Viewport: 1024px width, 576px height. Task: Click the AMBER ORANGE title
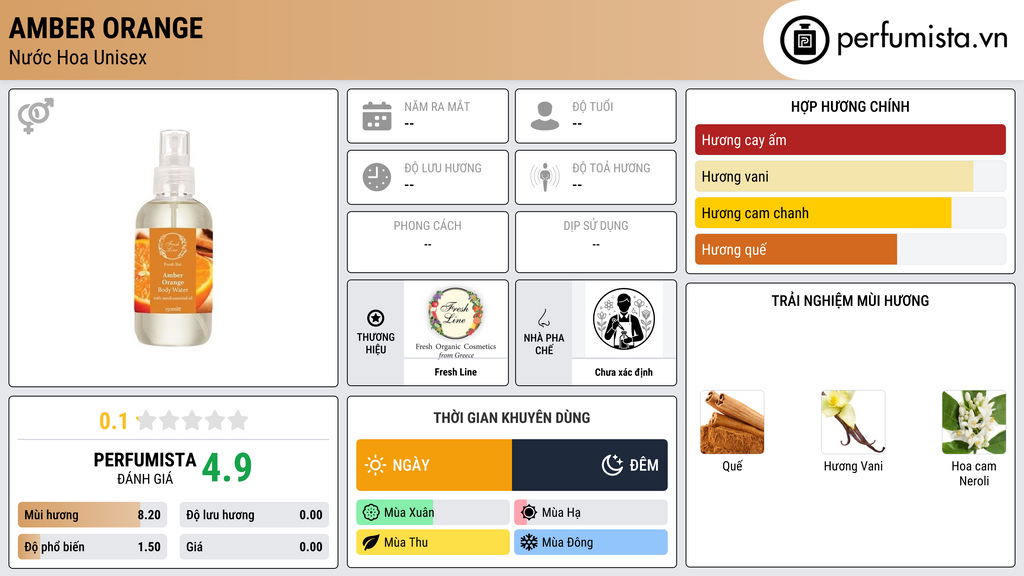click(106, 28)
